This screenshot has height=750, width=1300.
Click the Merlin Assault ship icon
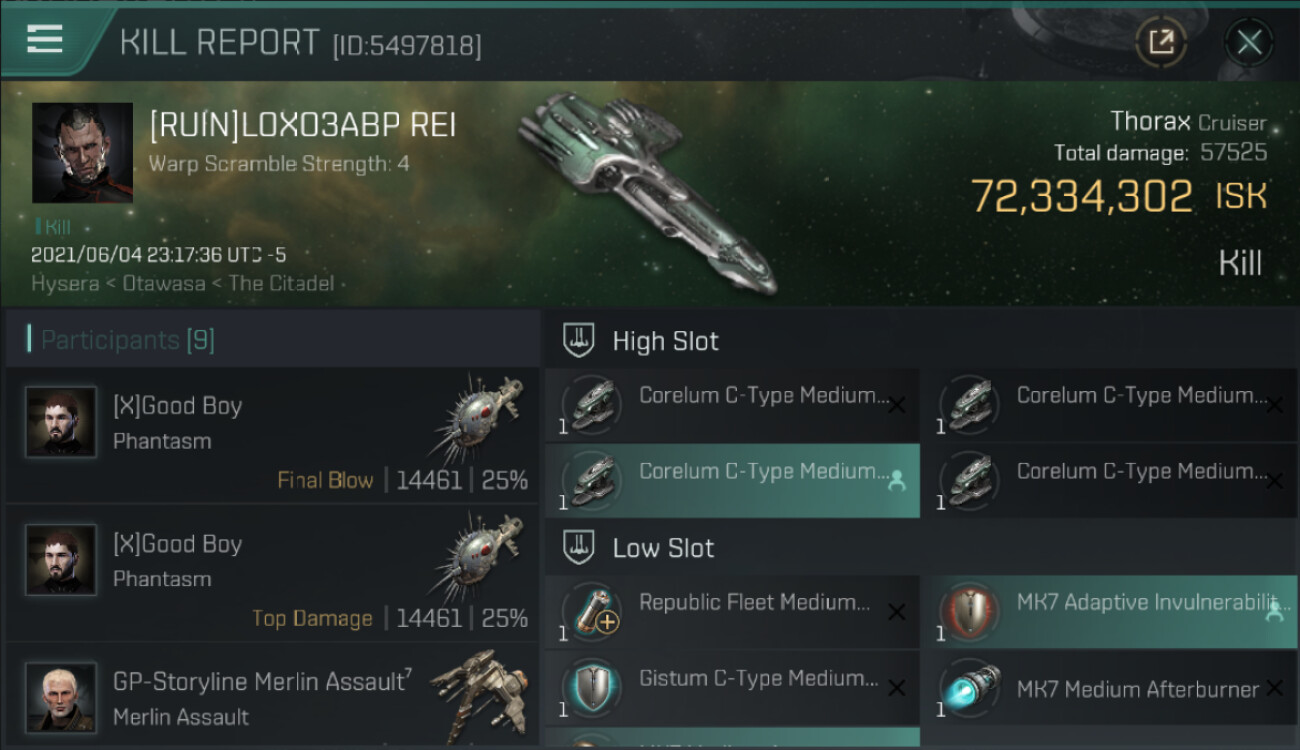coord(478,692)
